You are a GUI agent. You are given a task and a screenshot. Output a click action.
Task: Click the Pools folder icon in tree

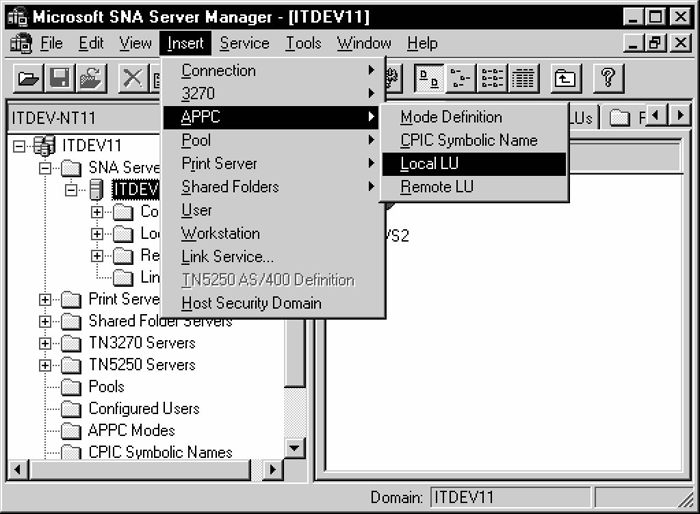(72, 387)
